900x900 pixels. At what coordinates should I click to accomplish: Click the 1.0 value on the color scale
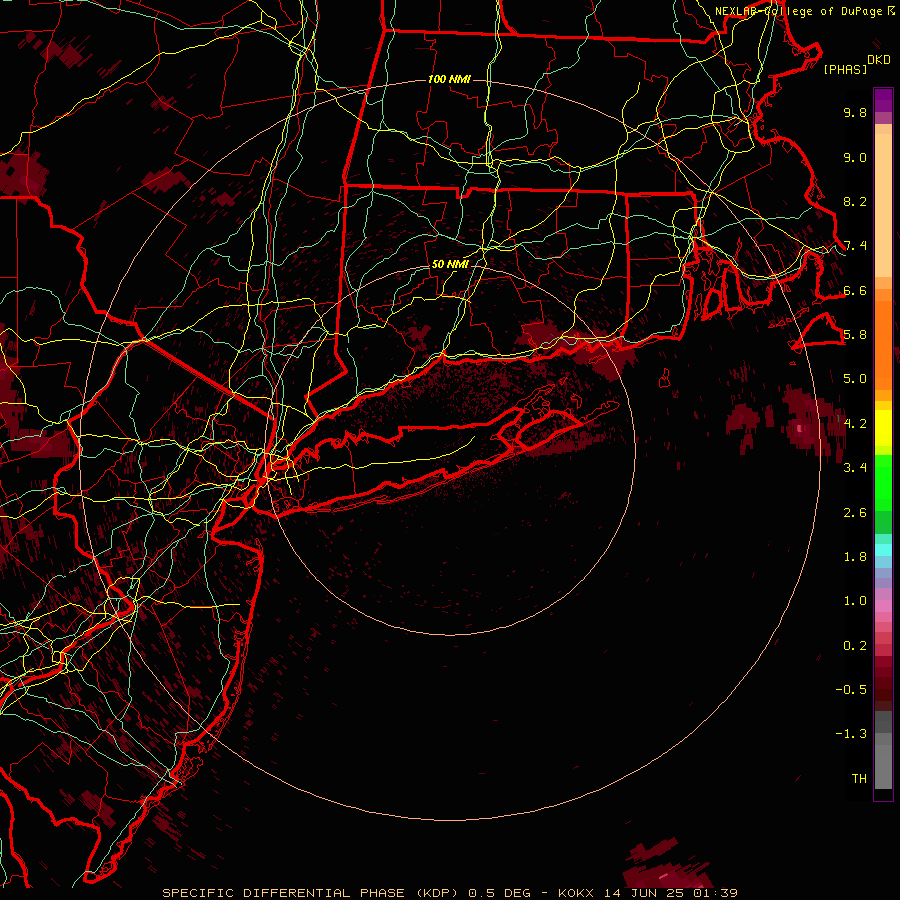[x=855, y=601]
